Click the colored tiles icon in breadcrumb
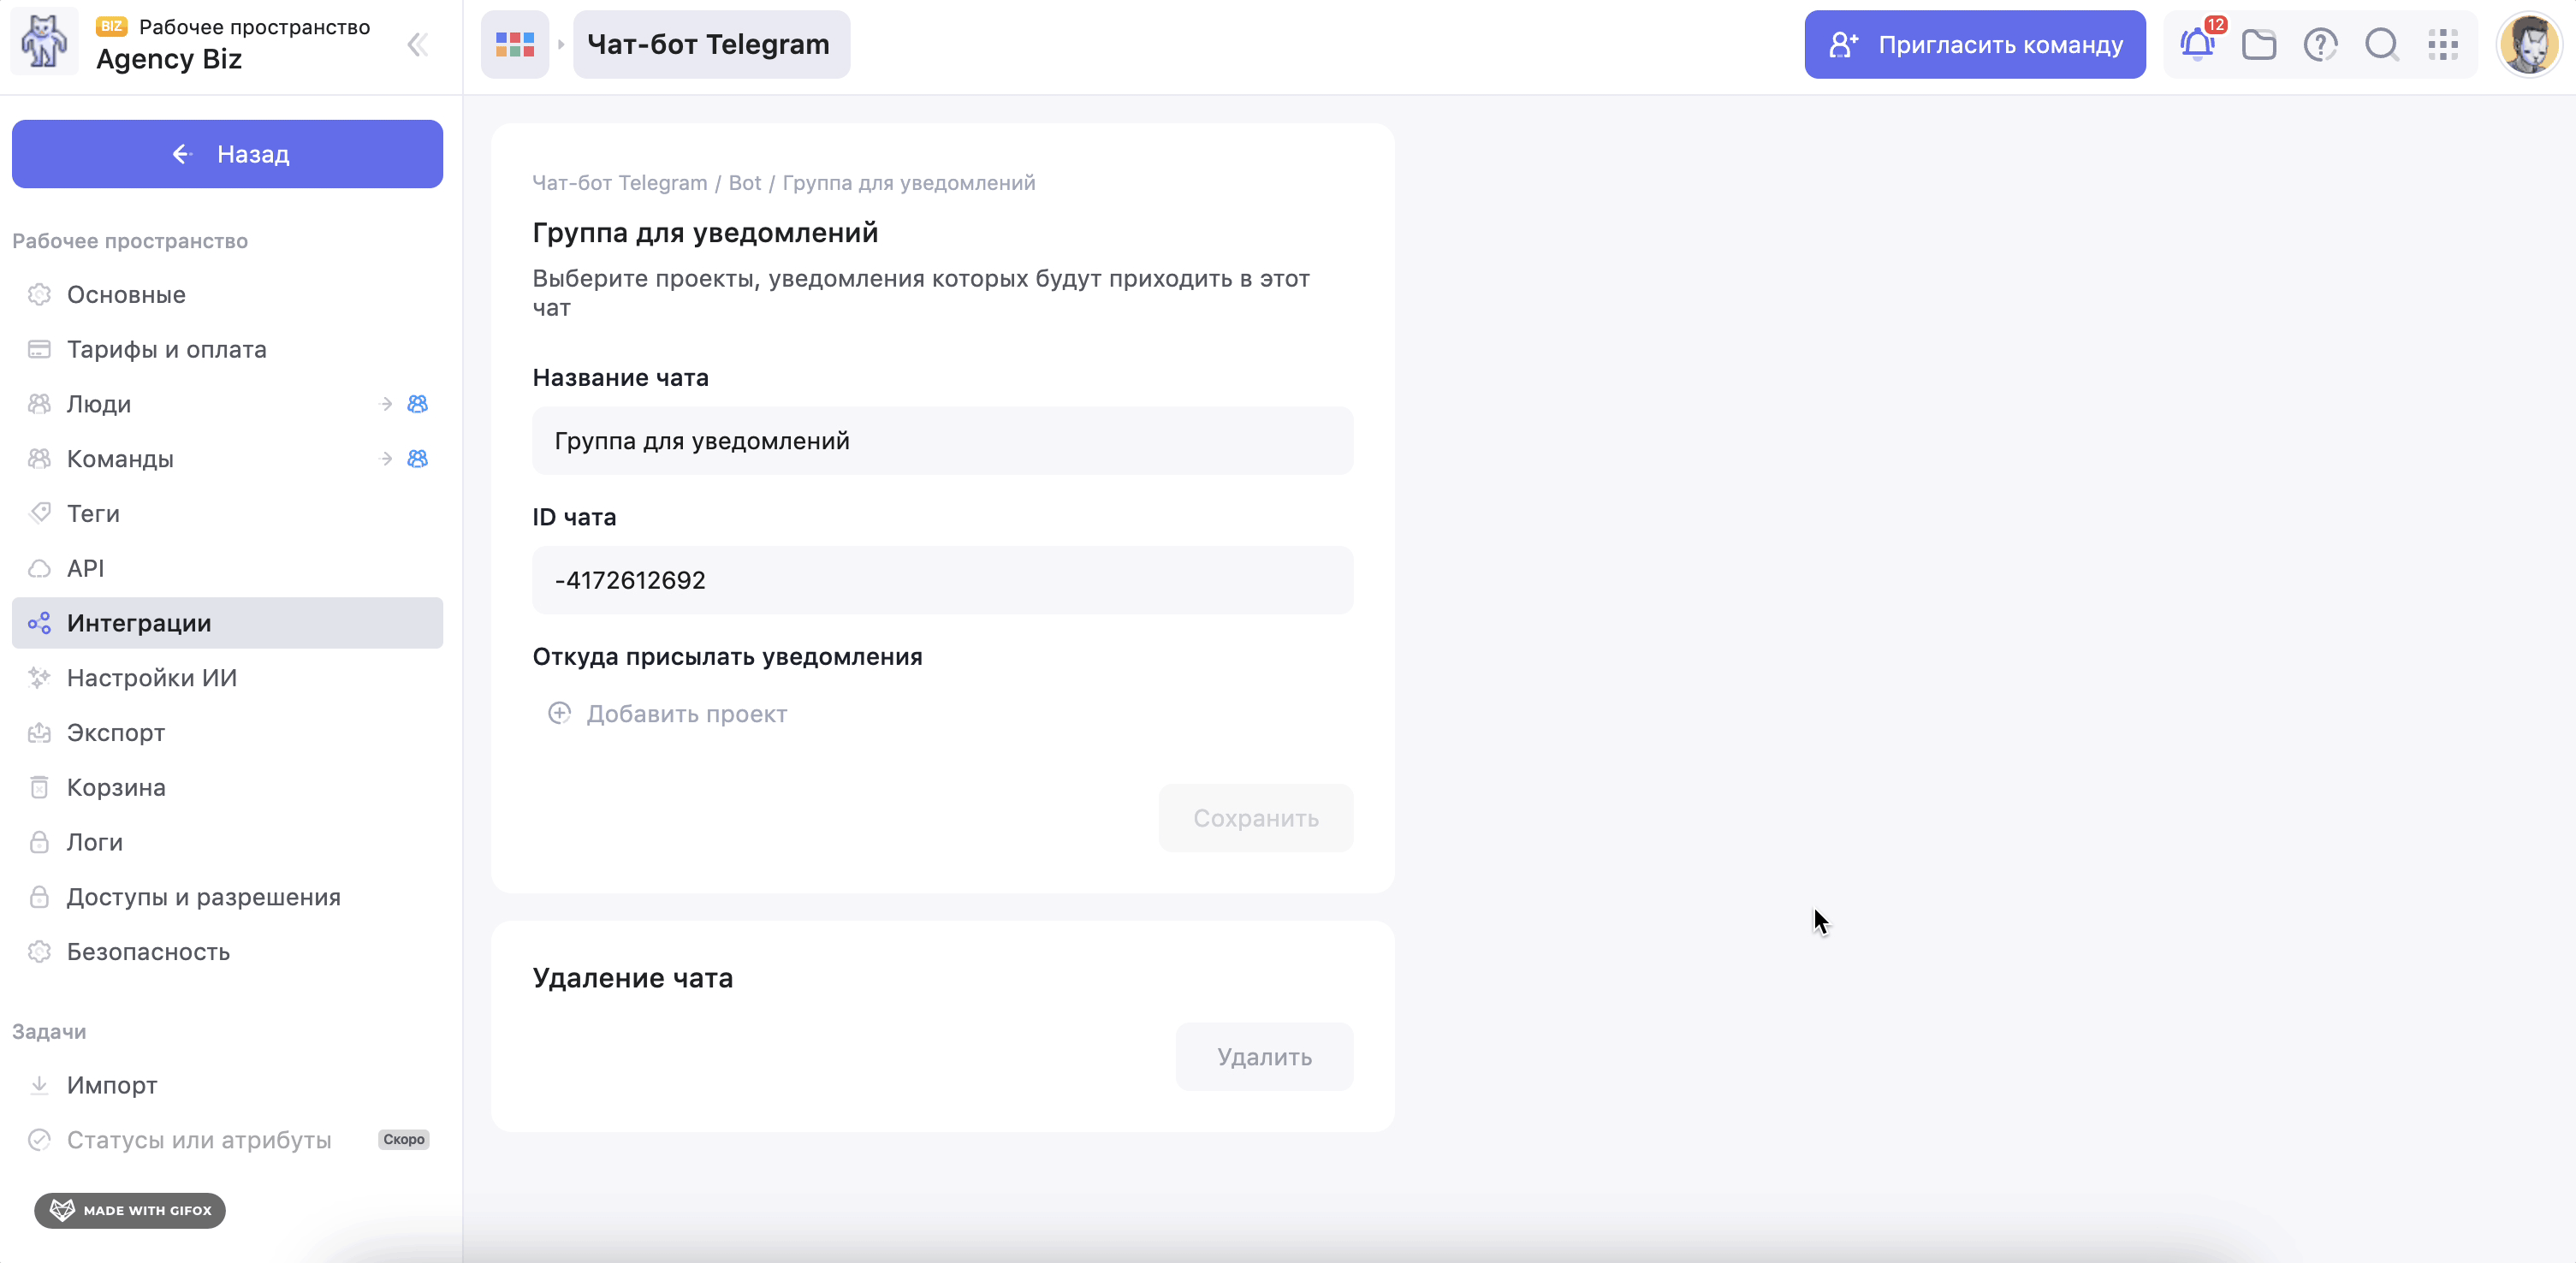 pyautogui.click(x=515, y=45)
